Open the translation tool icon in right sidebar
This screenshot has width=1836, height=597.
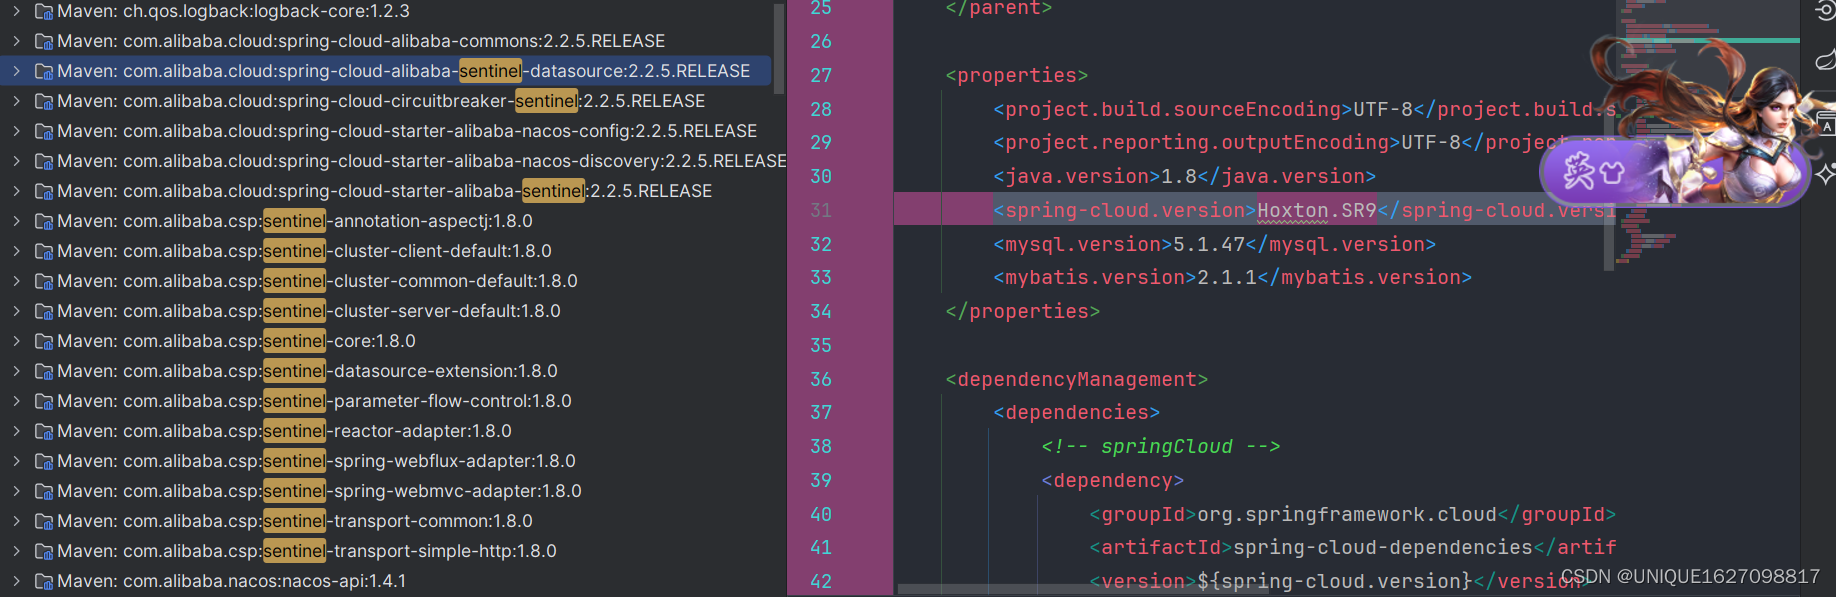pyautogui.click(x=1826, y=124)
